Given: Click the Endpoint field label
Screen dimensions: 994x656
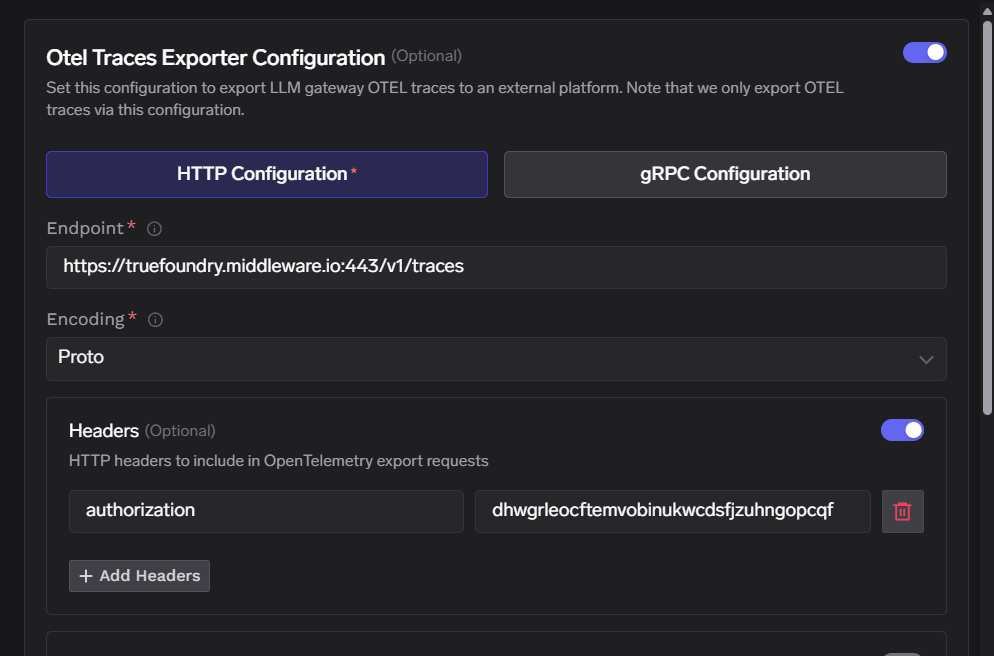Looking at the screenshot, I should (85, 228).
